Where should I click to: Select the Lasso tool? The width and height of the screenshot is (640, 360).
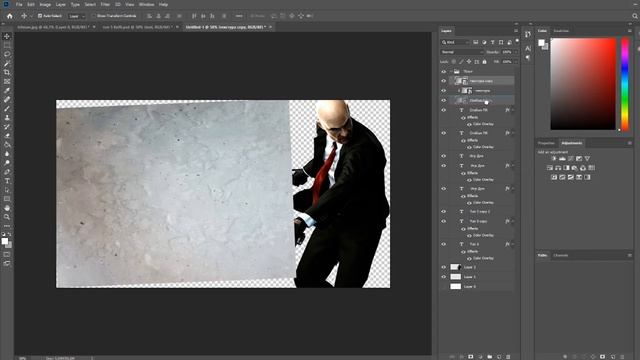tap(7, 54)
